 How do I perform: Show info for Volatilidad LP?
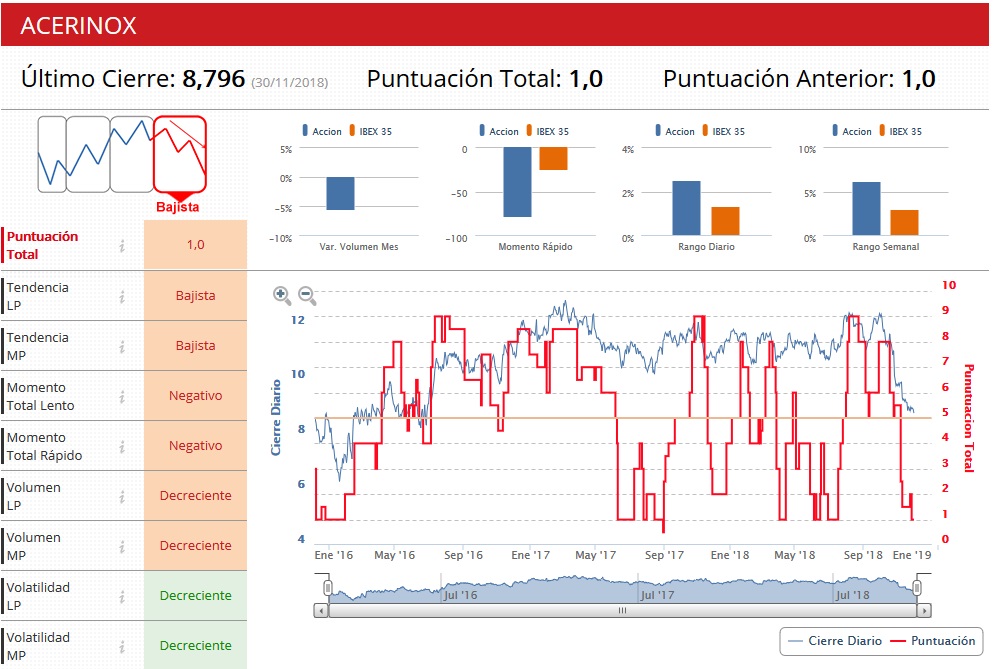point(122,596)
